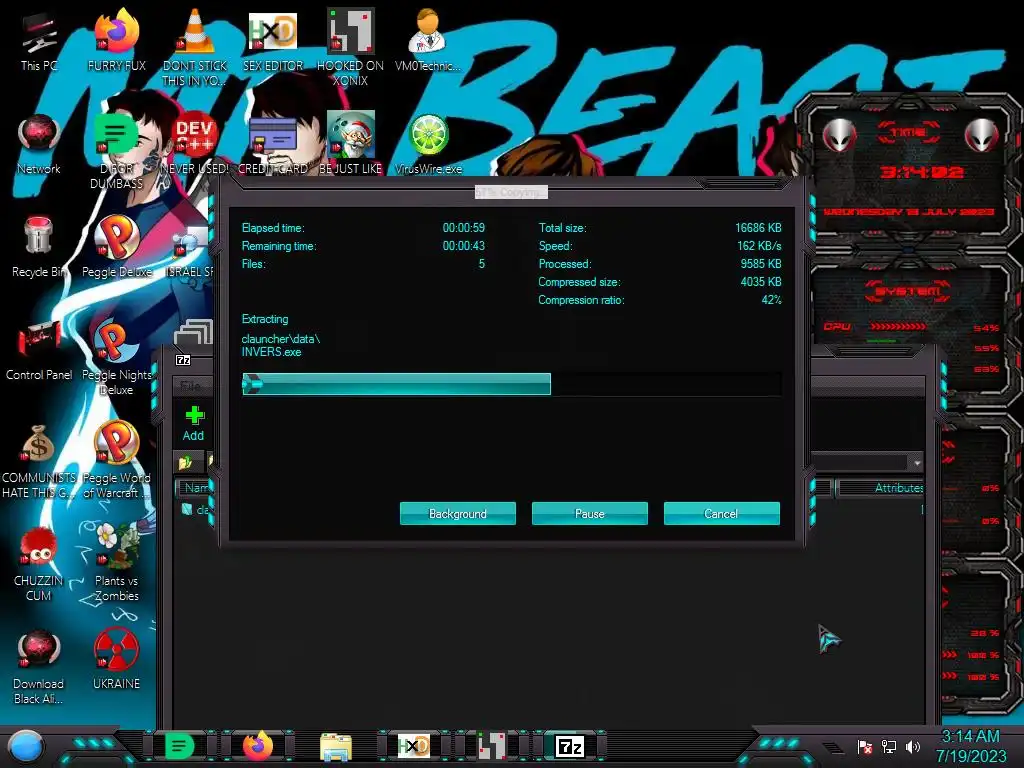
Task: Click the INVERS.exe file name text
Action: (272, 352)
